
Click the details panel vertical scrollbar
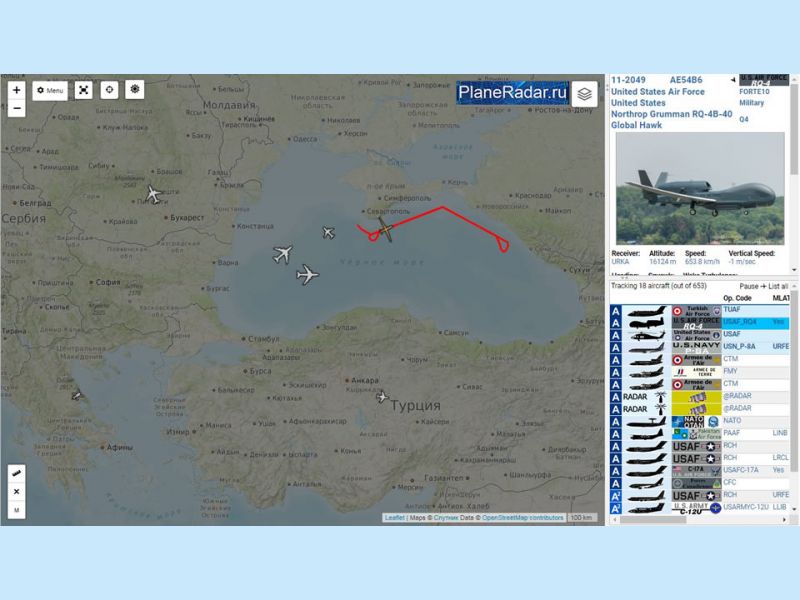794,128
